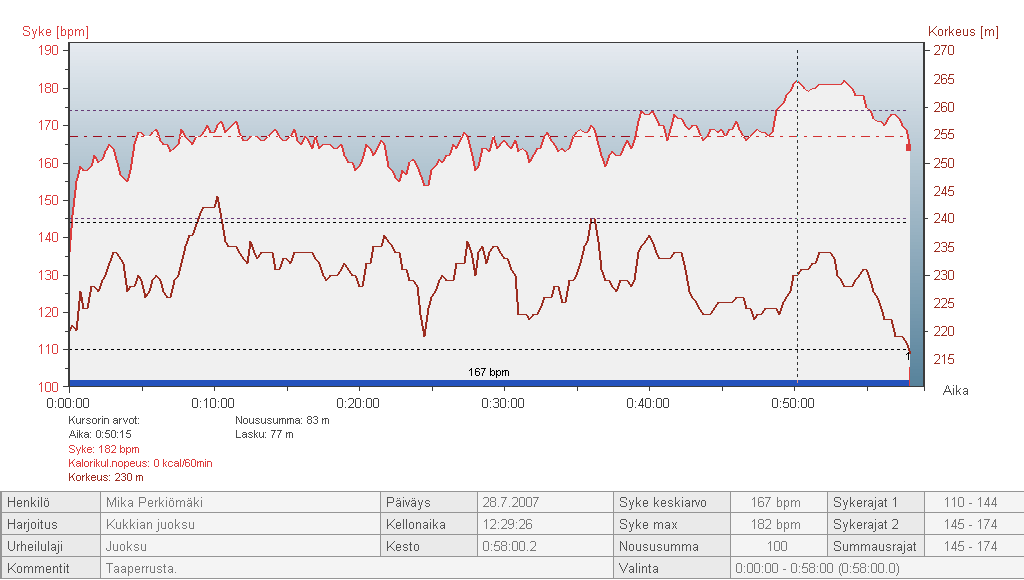Click the Sykerajat 1 value 110 - 144
The height and width of the screenshot is (580, 1024).
[x=973, y=502]
